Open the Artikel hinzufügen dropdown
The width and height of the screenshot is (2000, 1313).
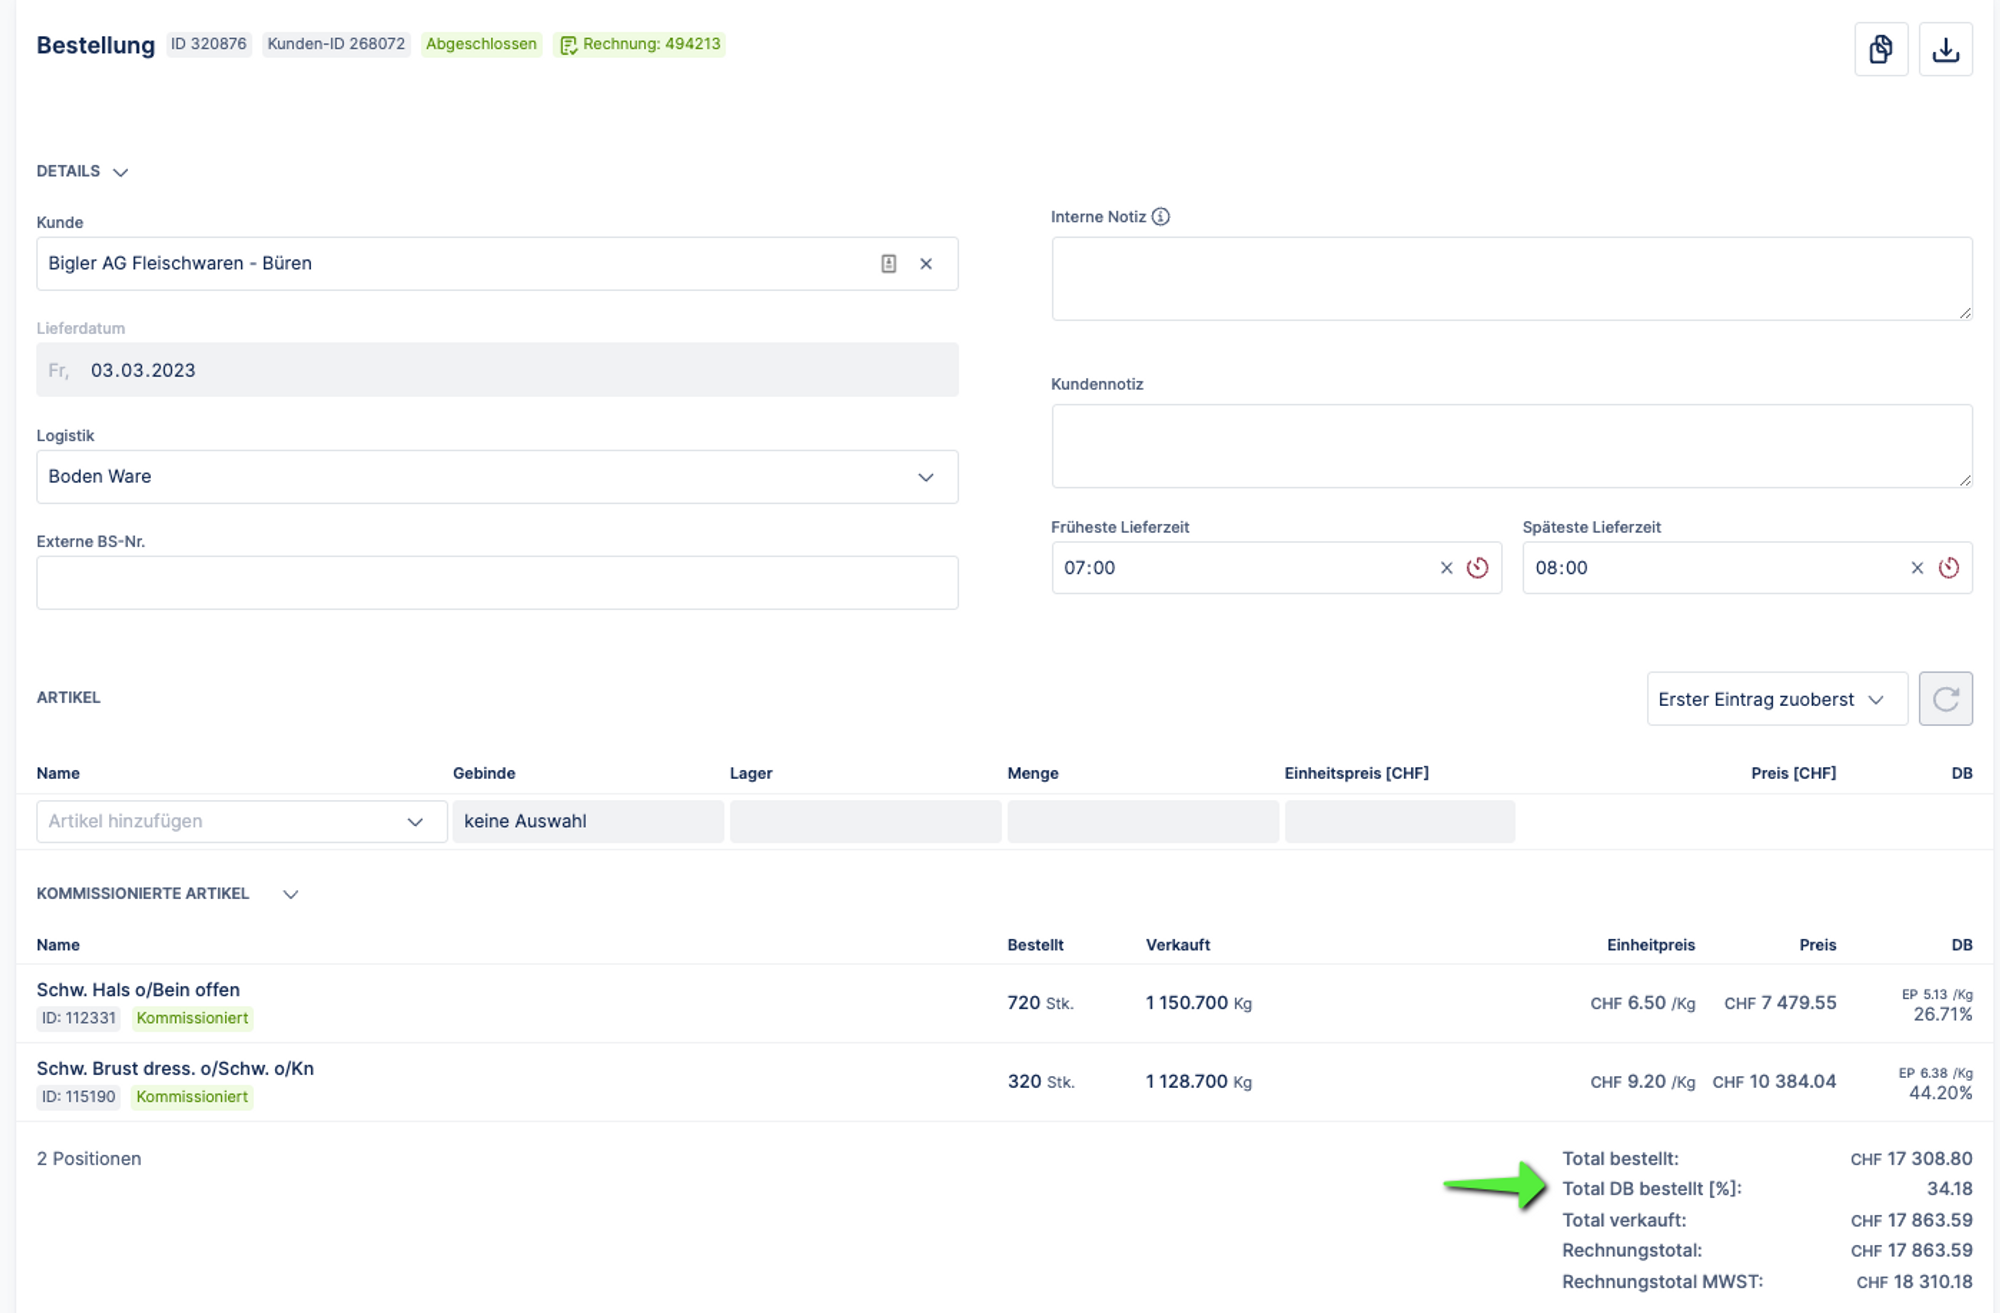(x=241, y=822)
